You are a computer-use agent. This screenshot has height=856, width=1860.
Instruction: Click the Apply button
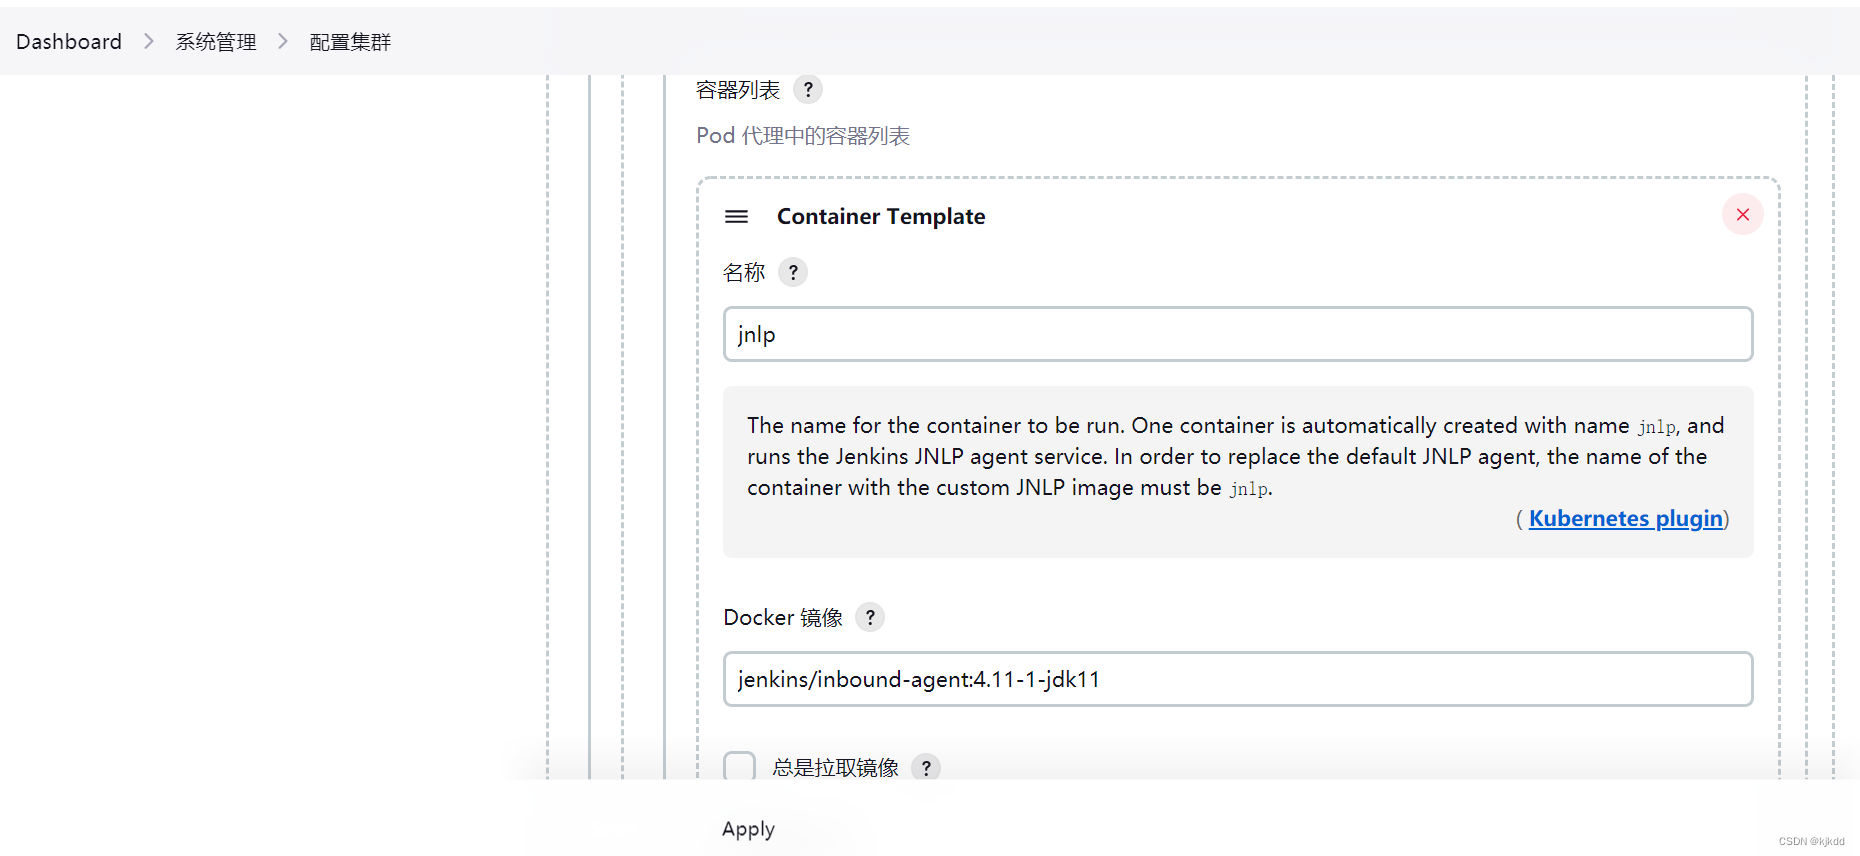747,828
